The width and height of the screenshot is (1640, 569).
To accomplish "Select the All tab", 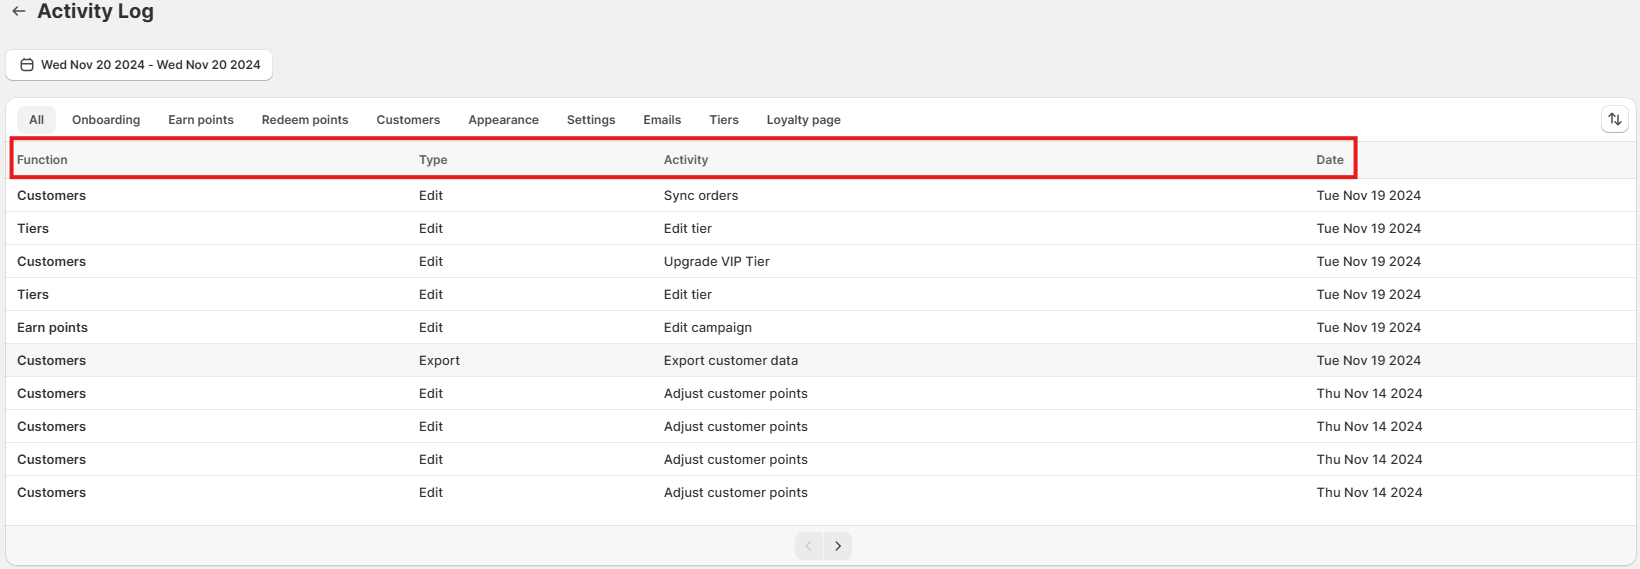I will pyautogui.click(x=37, y=120).
